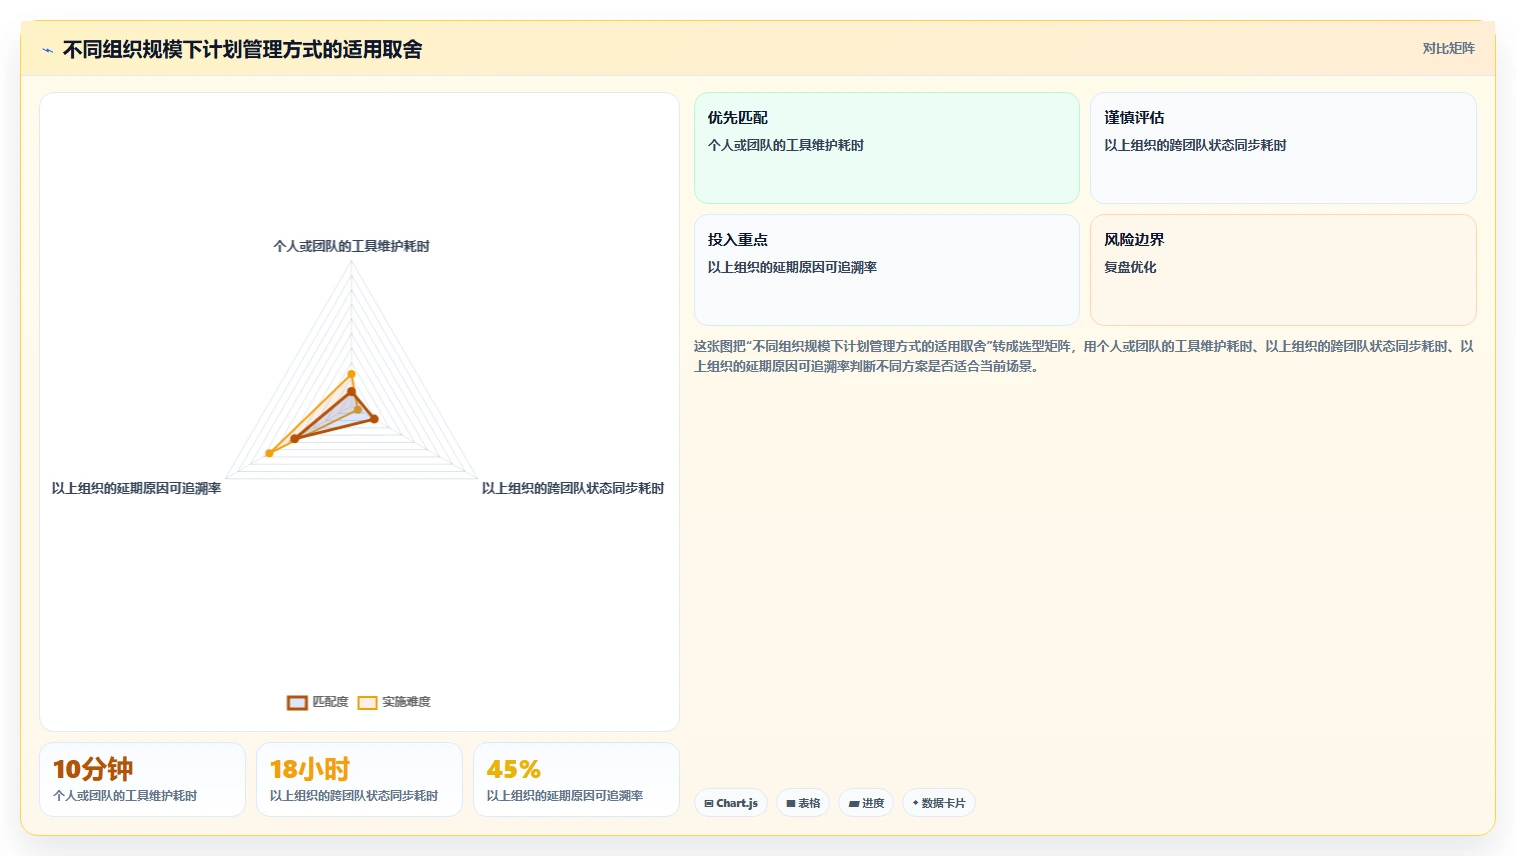
Task: Click the description paragraph below the matrix cards
Action: click(1084, 356)
